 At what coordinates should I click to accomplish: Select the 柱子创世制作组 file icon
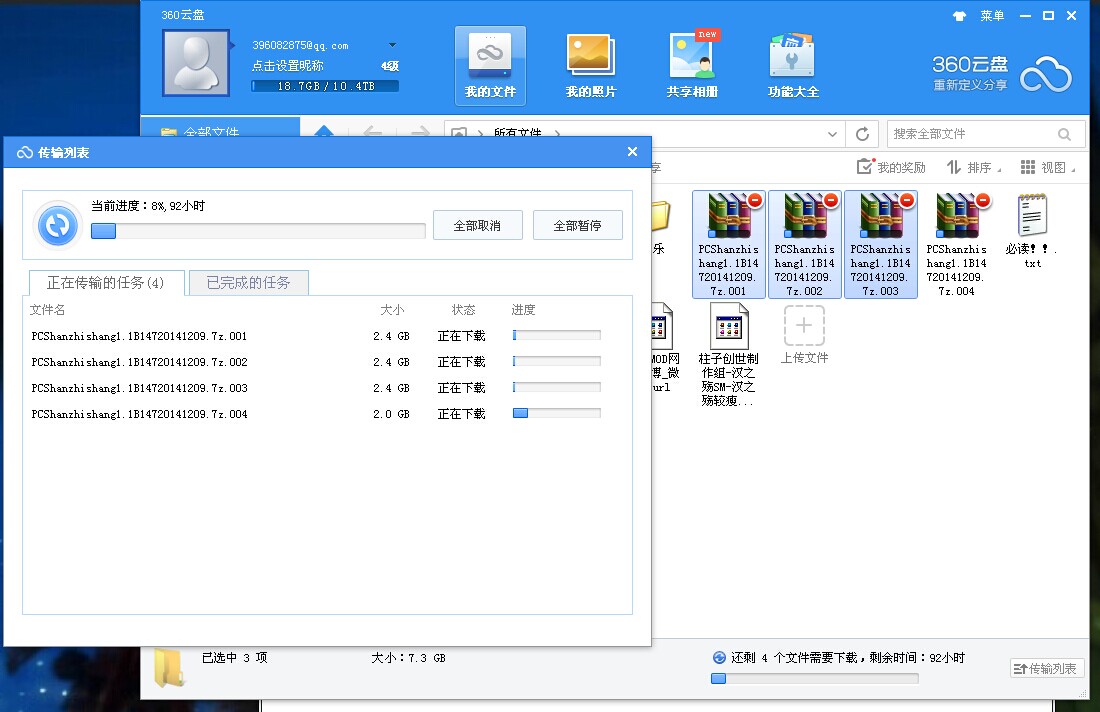pos(728,355)
